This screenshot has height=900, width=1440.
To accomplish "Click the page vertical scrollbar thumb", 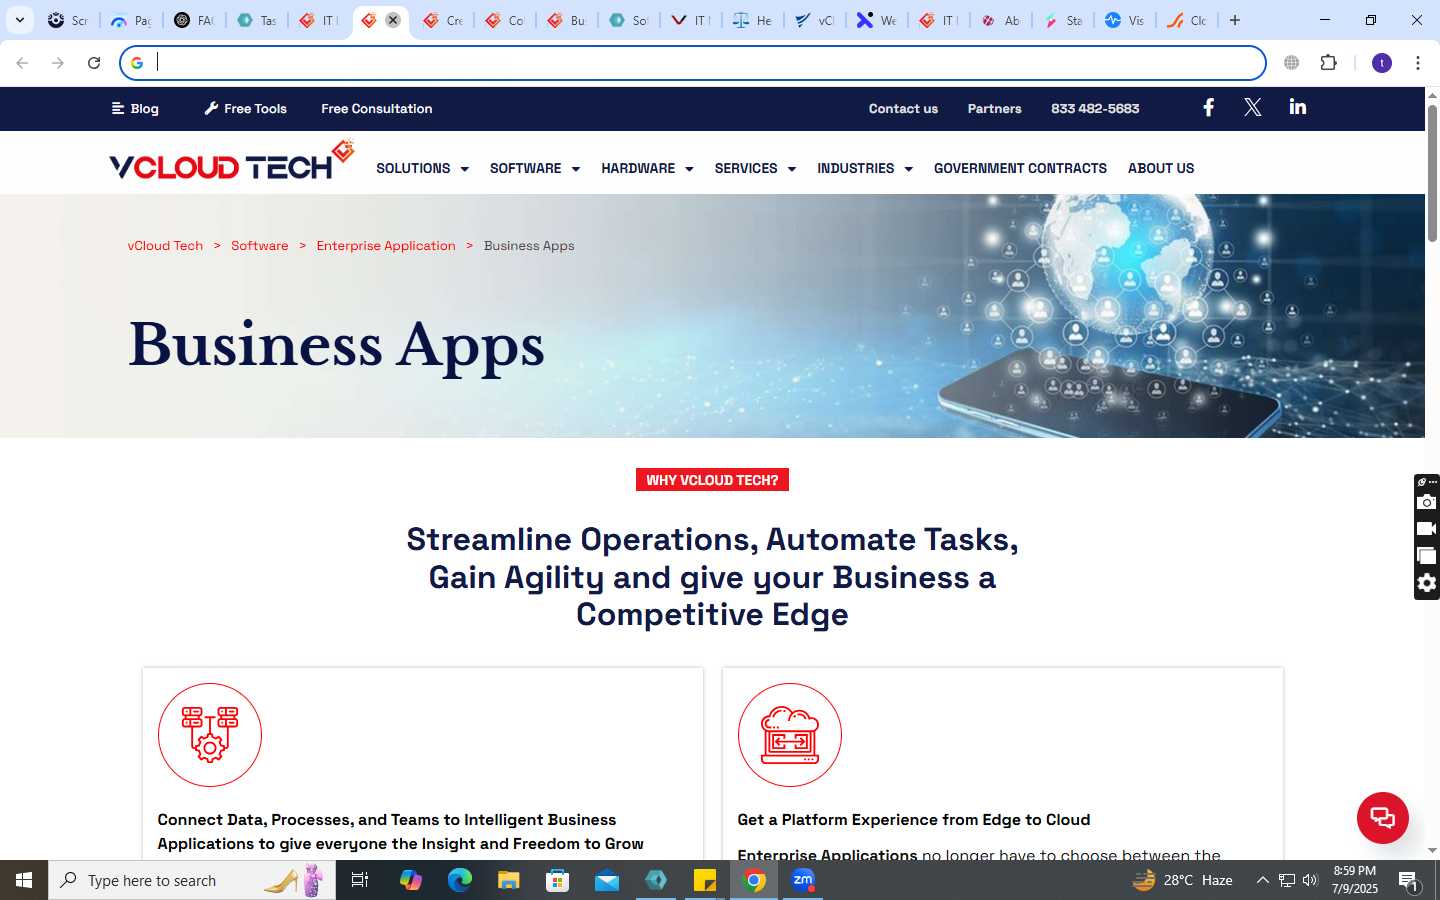I will (1432, 172).
